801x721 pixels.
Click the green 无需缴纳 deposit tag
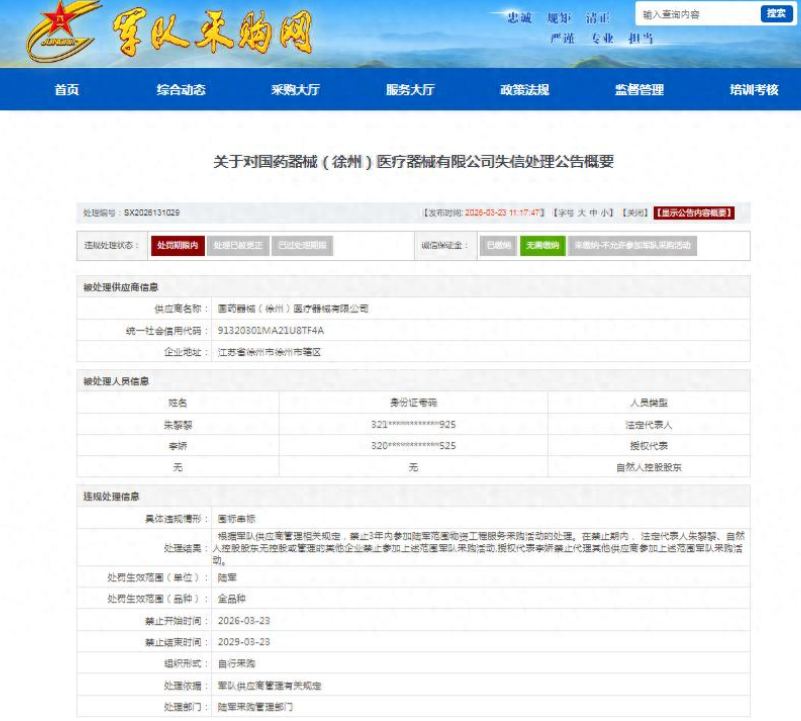(x=543, y=245)
